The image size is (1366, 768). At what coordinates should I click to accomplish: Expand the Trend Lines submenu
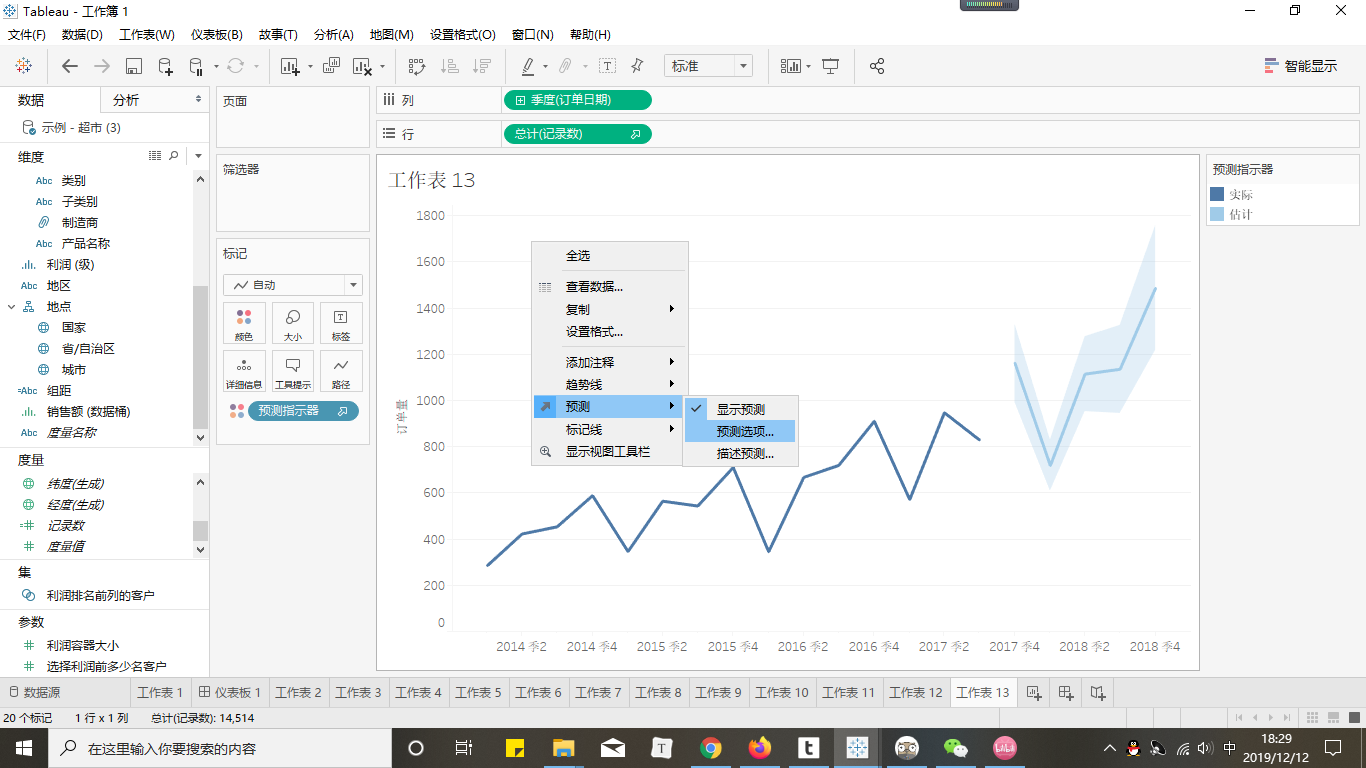(610, 384)
